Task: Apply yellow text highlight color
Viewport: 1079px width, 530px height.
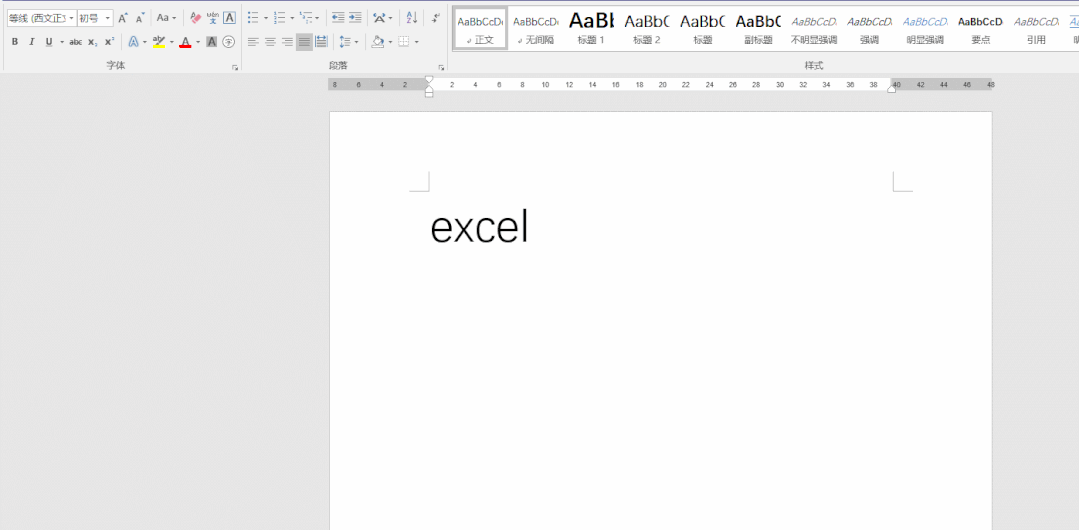Action: coord(159,42)
